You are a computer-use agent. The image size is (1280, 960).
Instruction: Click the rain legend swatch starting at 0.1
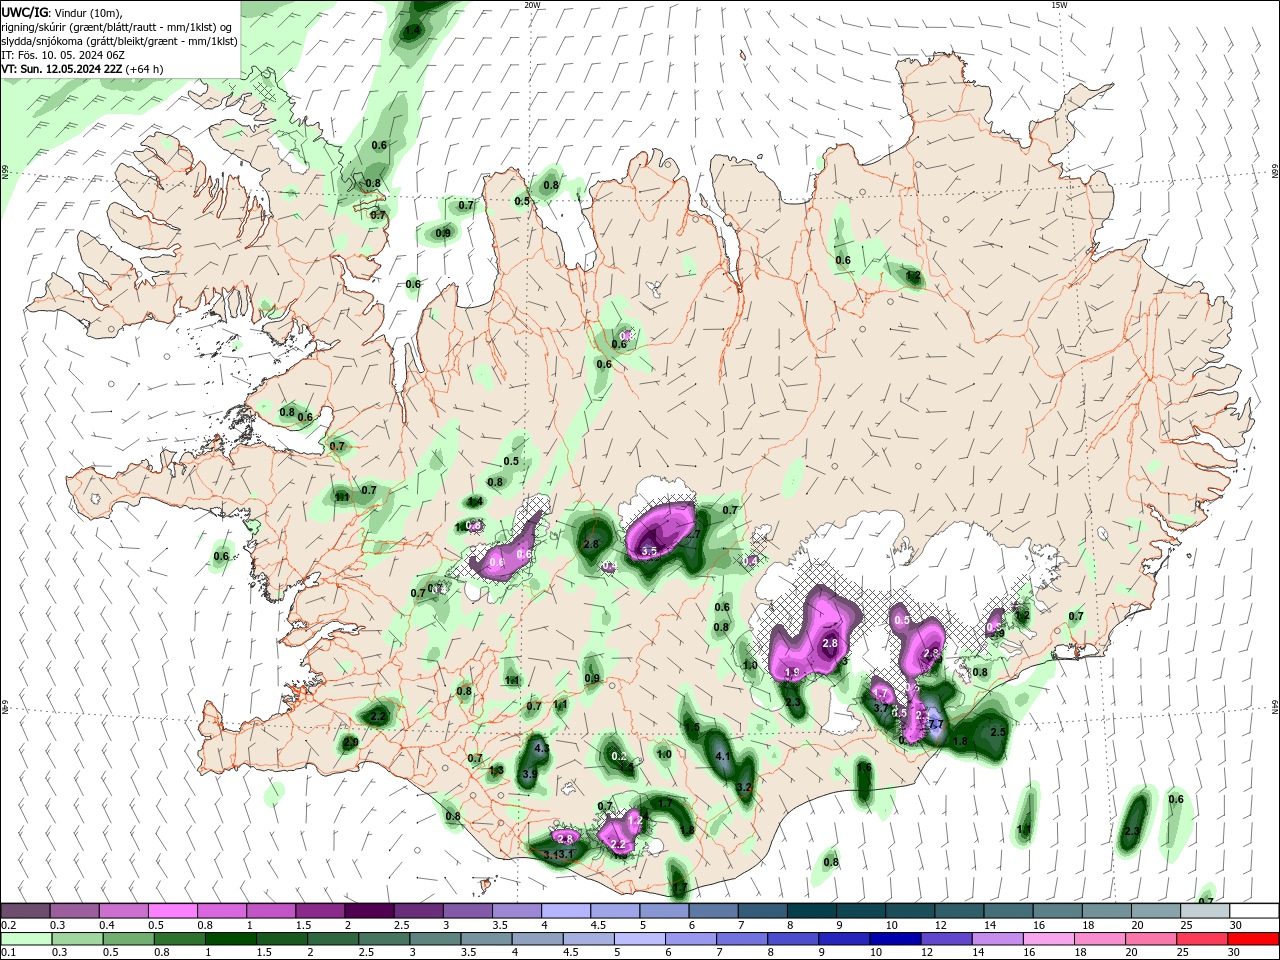click(x=26, y=939)
